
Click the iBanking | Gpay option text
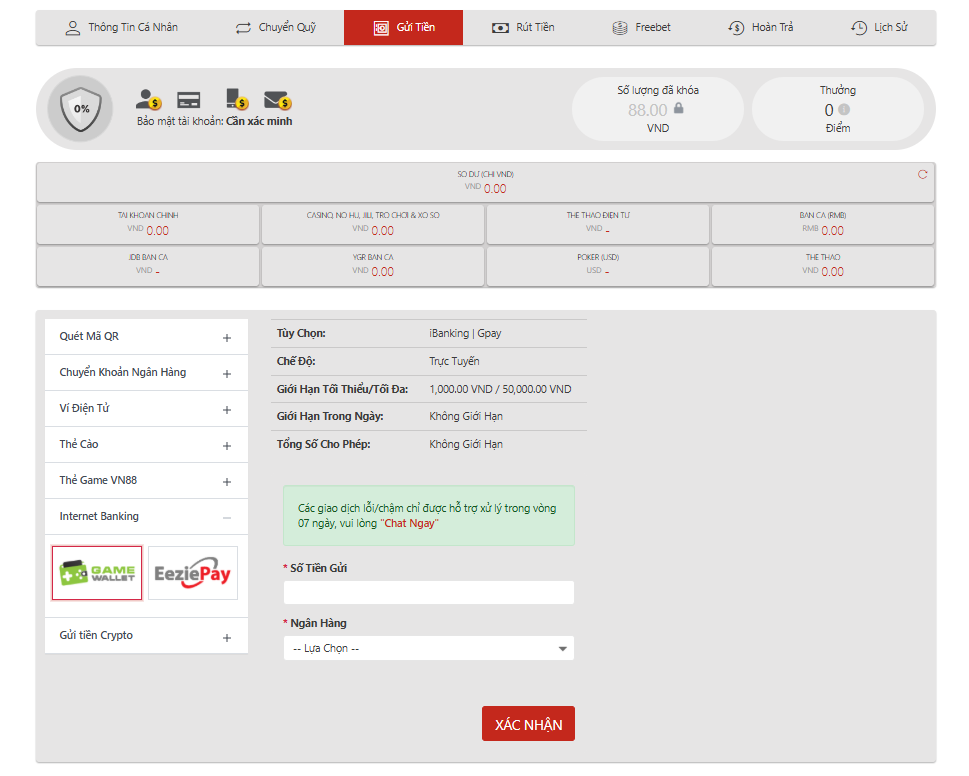point(465,334)
